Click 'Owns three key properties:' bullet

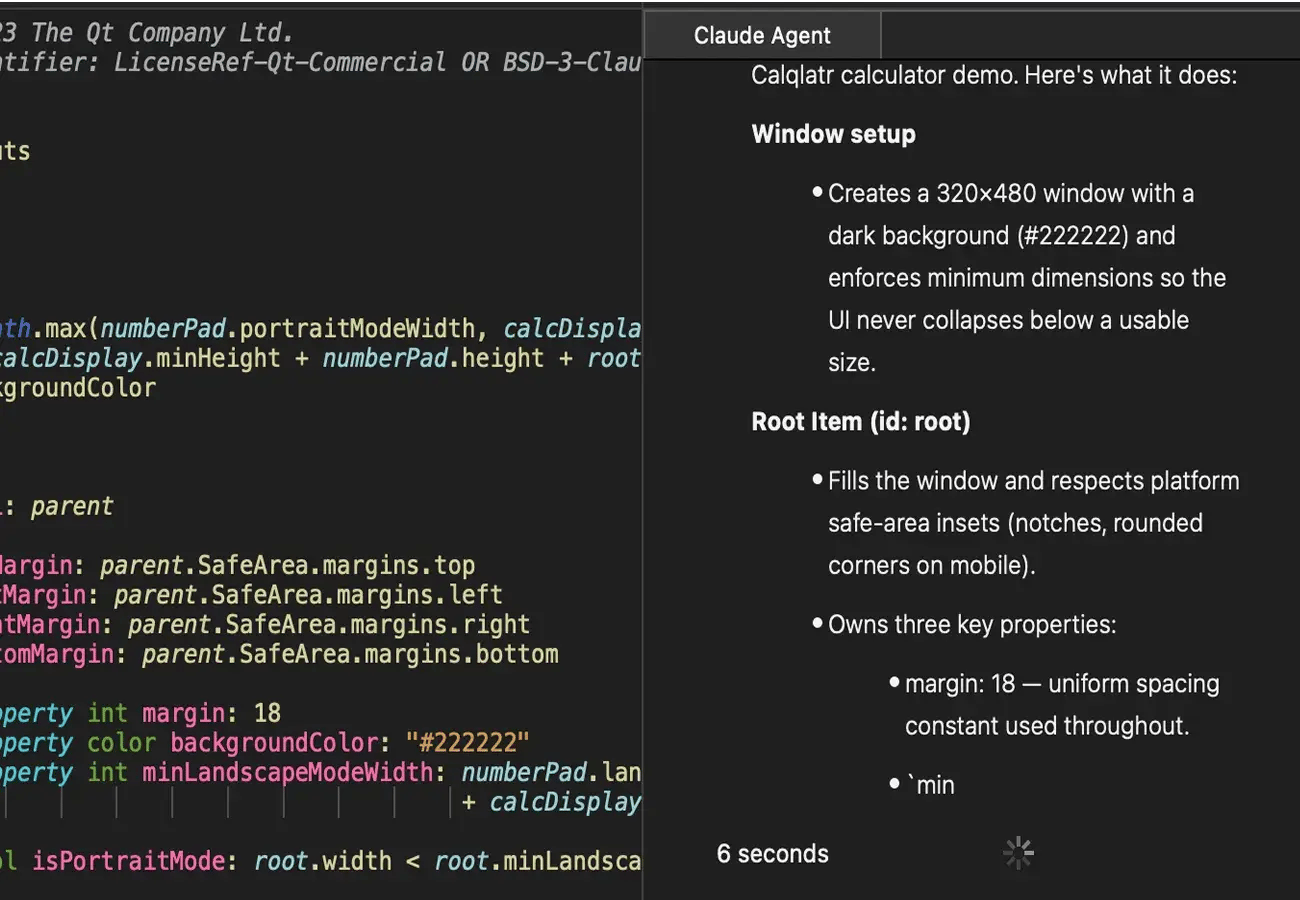(972, 625)
